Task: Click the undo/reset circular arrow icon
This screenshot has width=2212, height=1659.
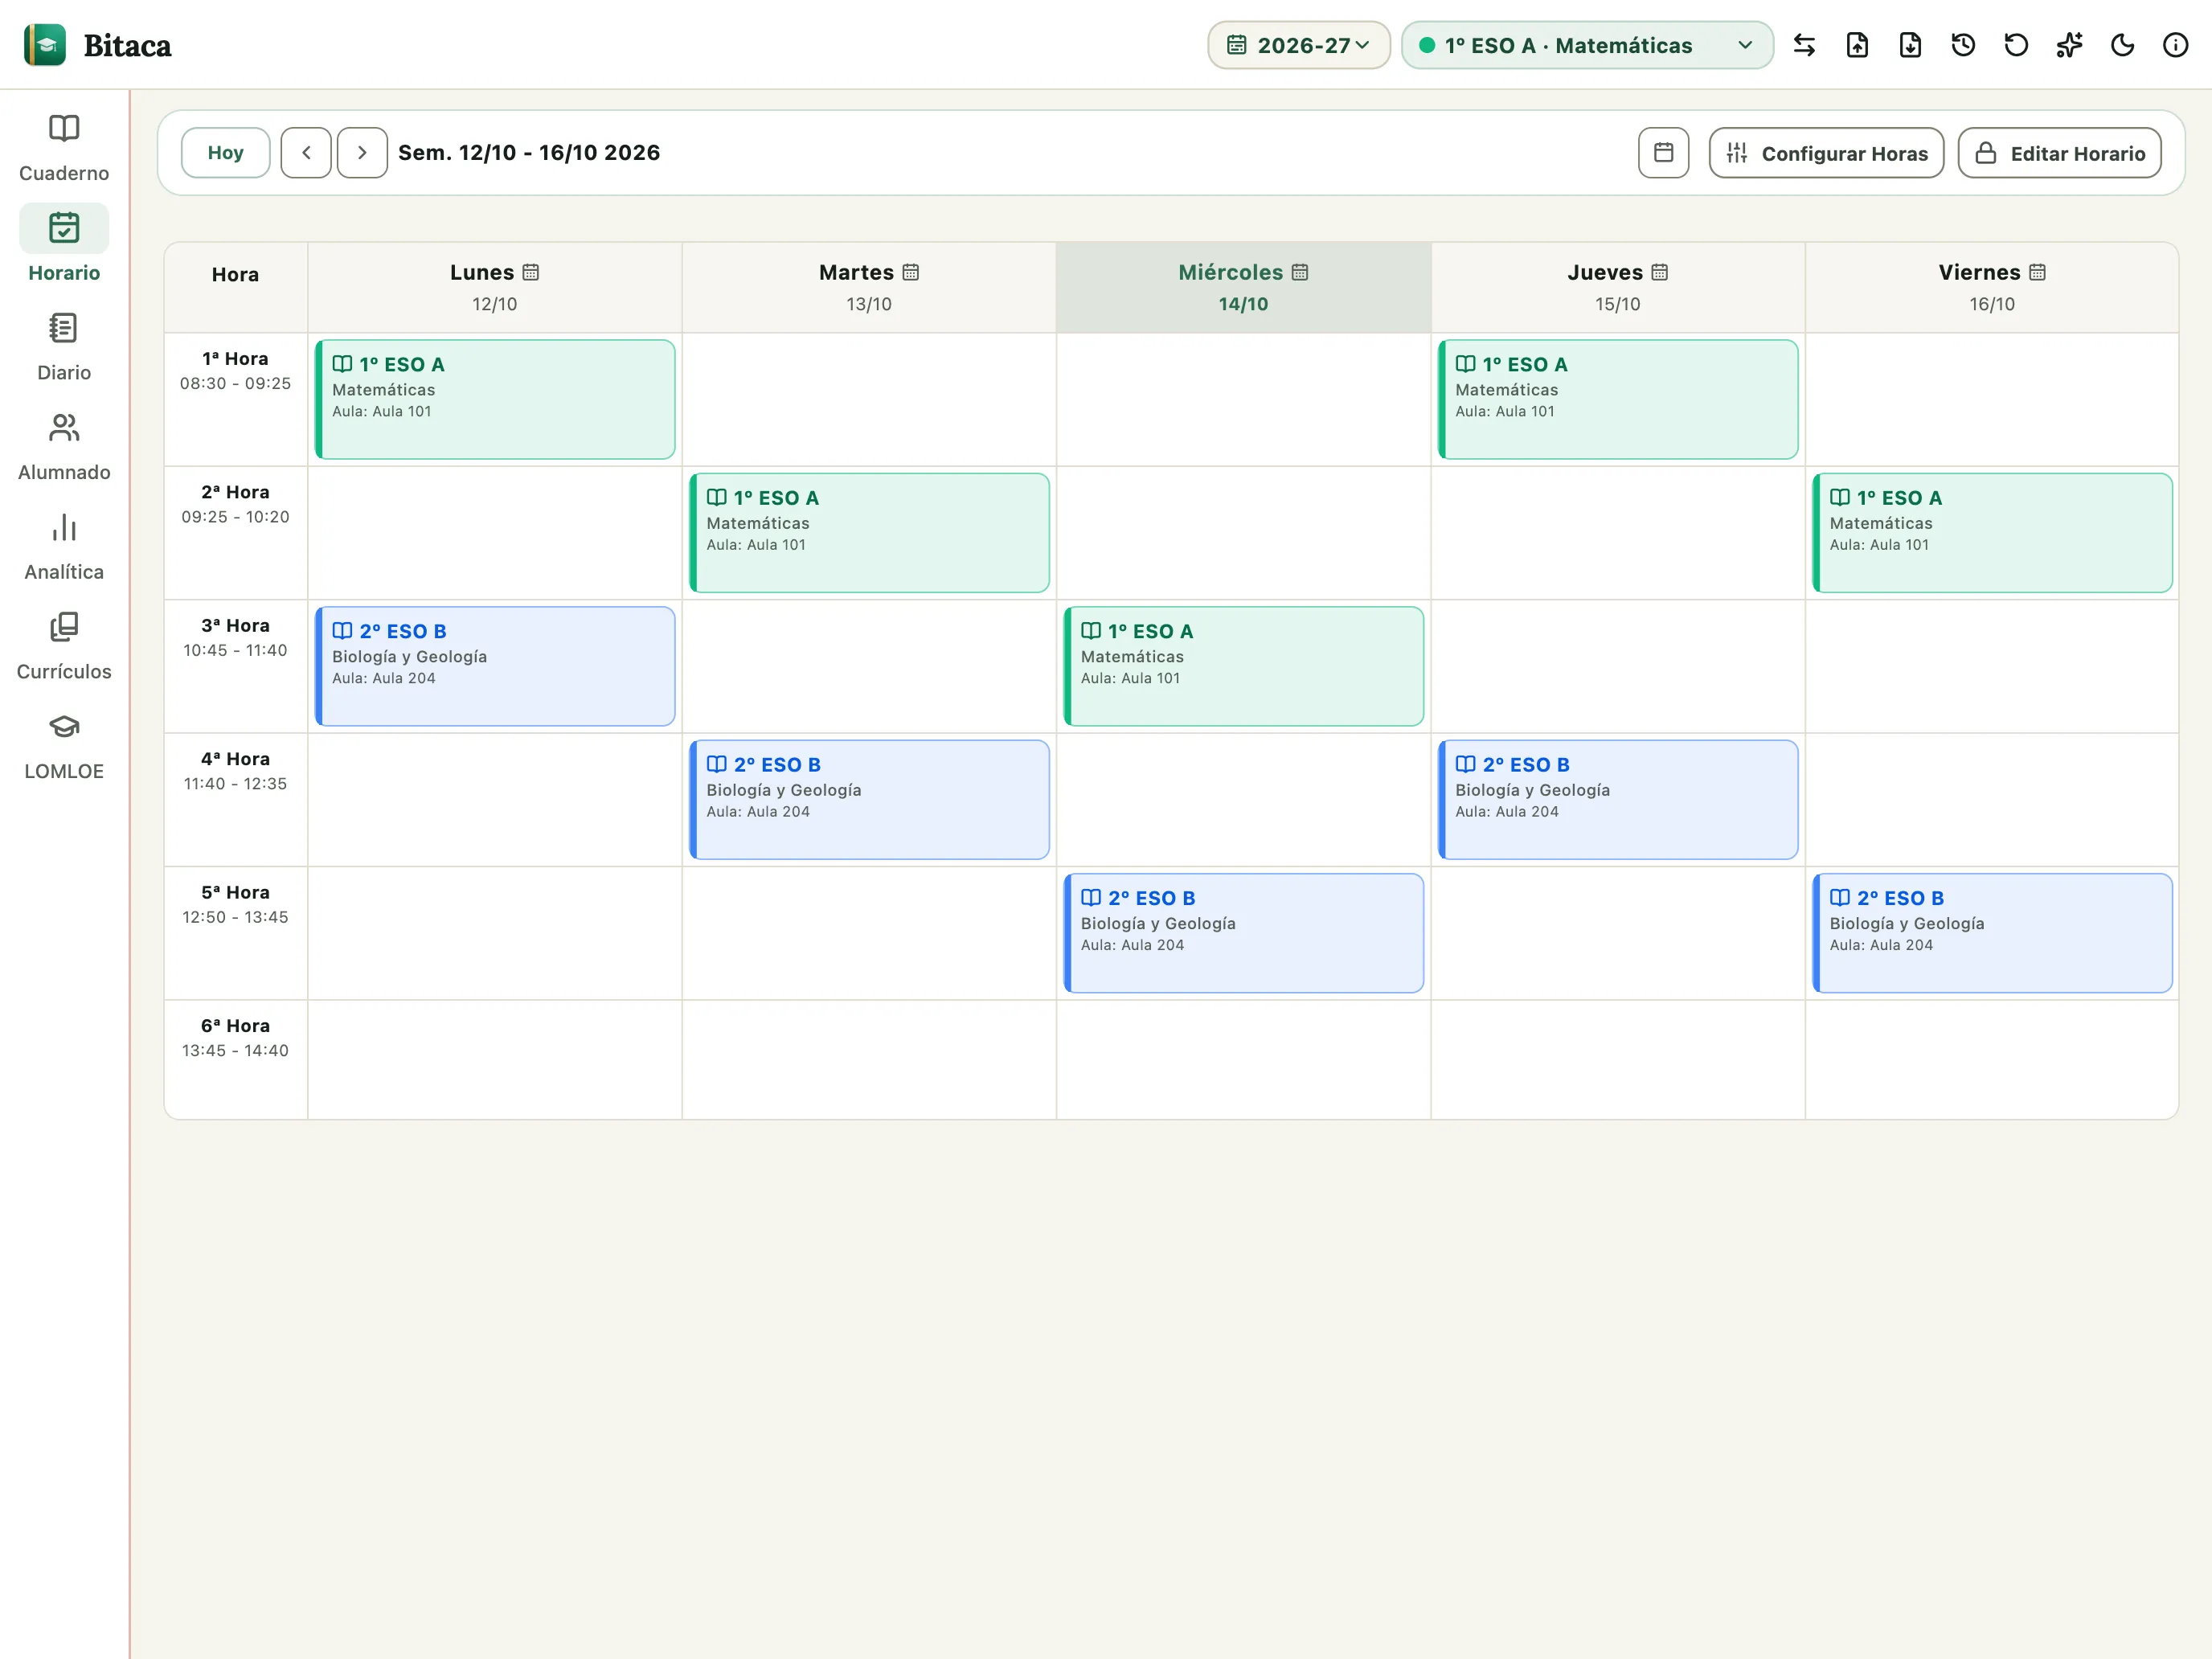Action: [2016, 45]
